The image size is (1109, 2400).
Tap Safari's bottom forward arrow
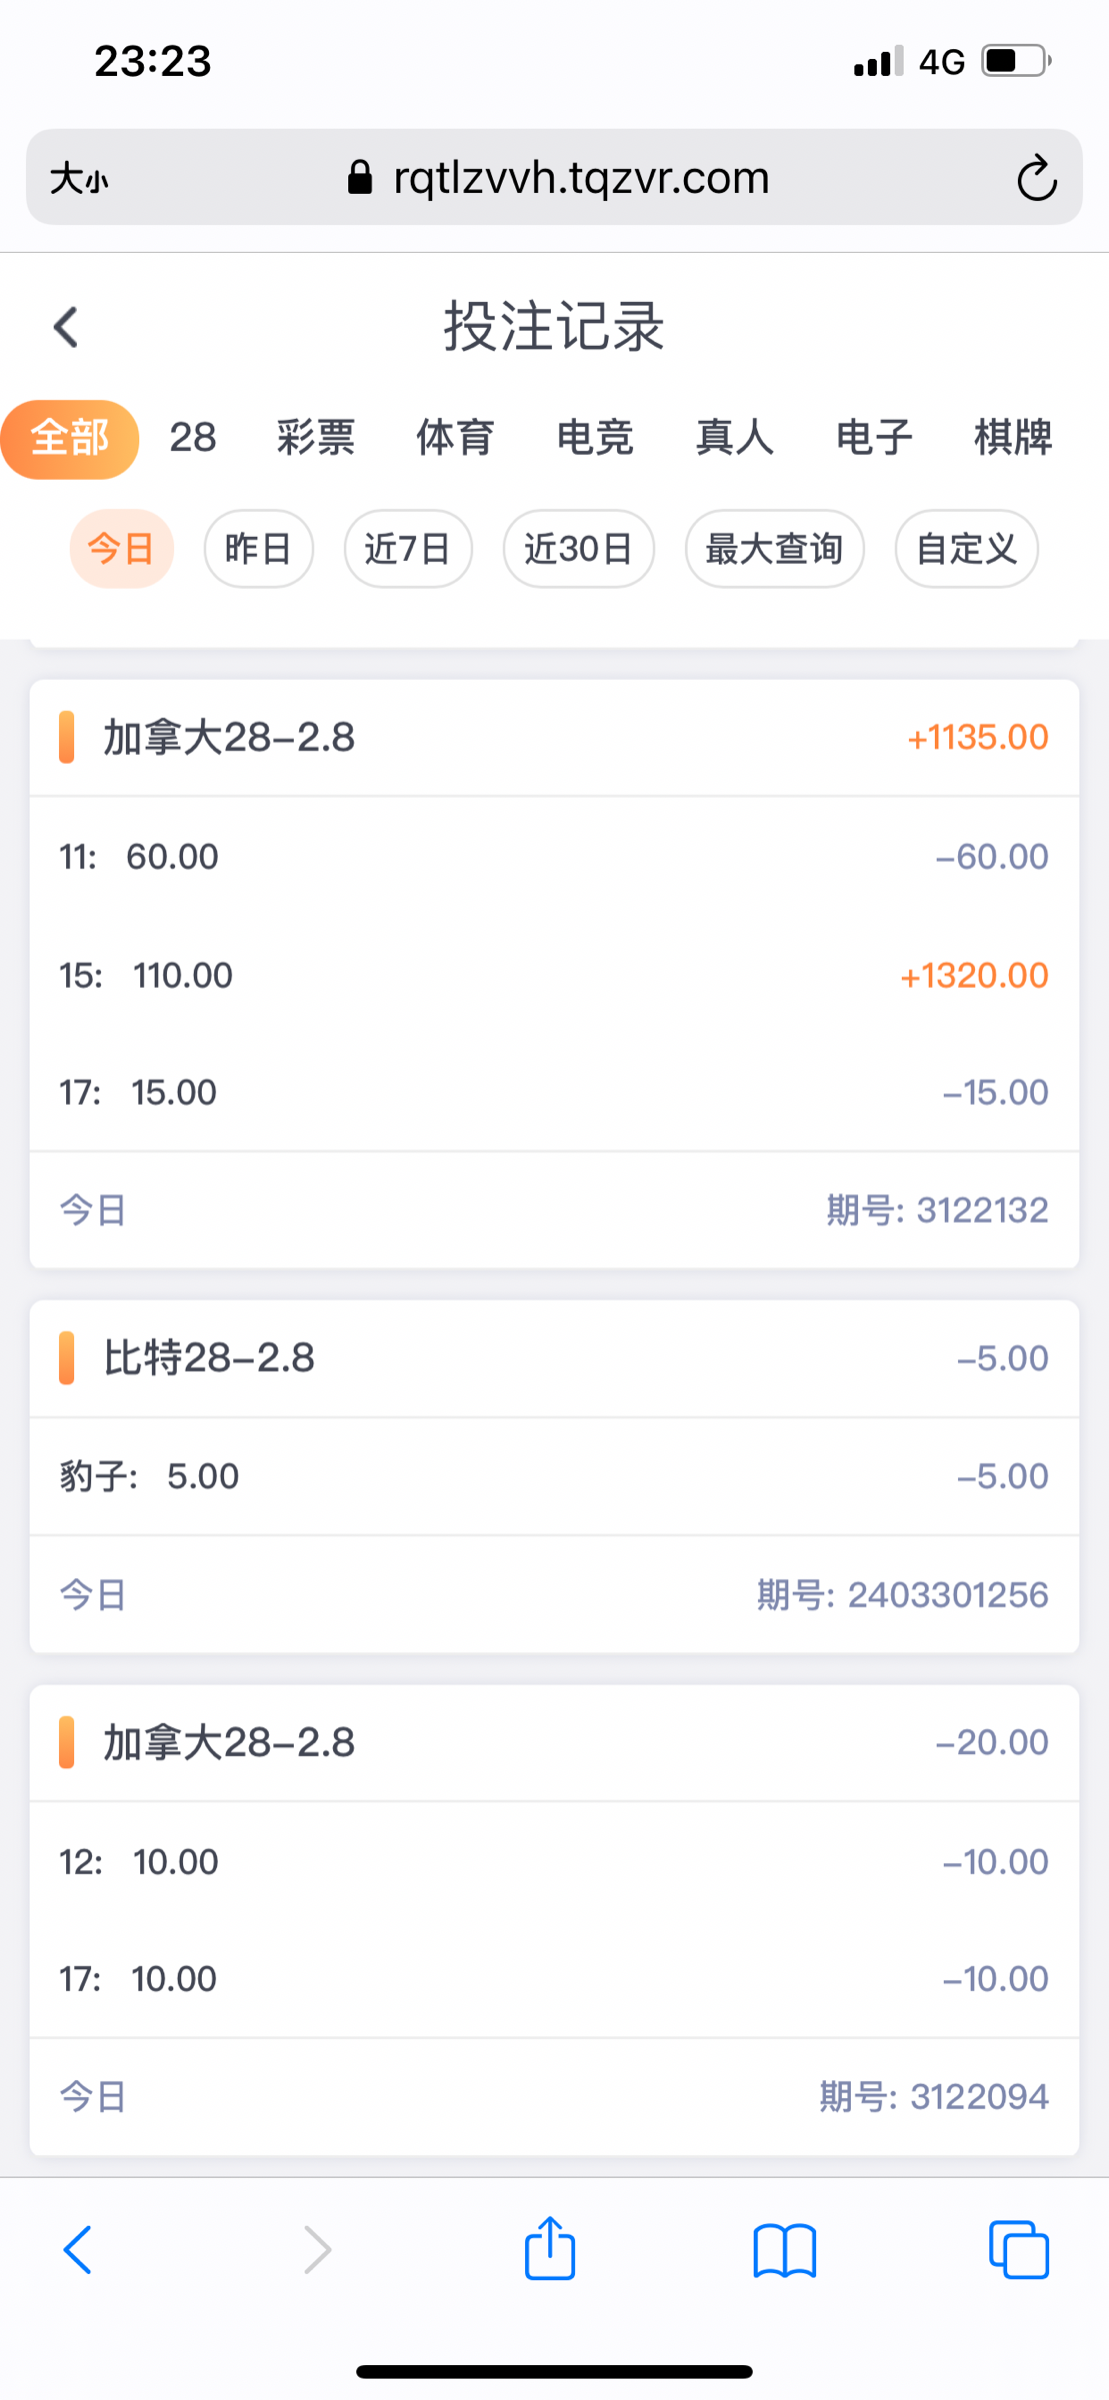click(x=317, y=2250)
